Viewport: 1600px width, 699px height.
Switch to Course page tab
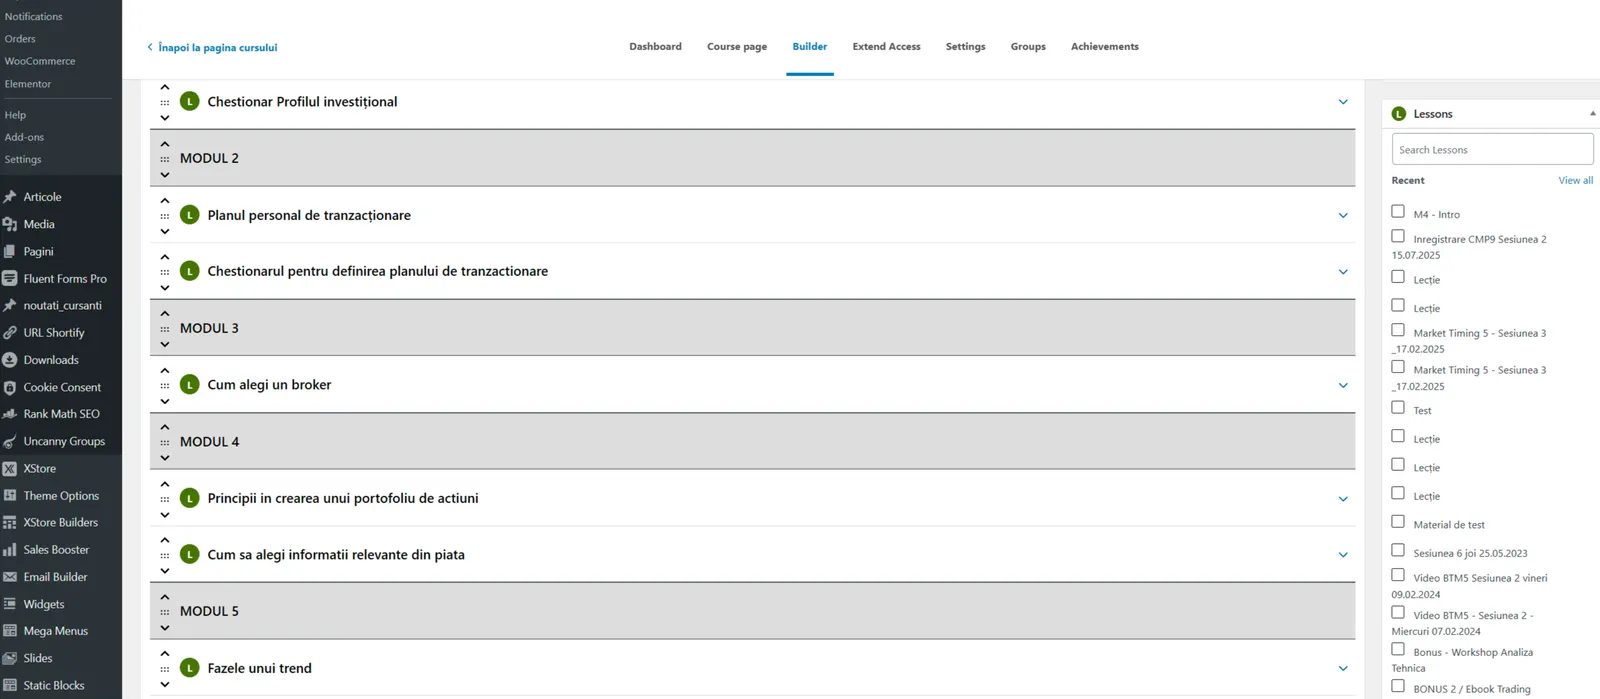tap(737, 47)
